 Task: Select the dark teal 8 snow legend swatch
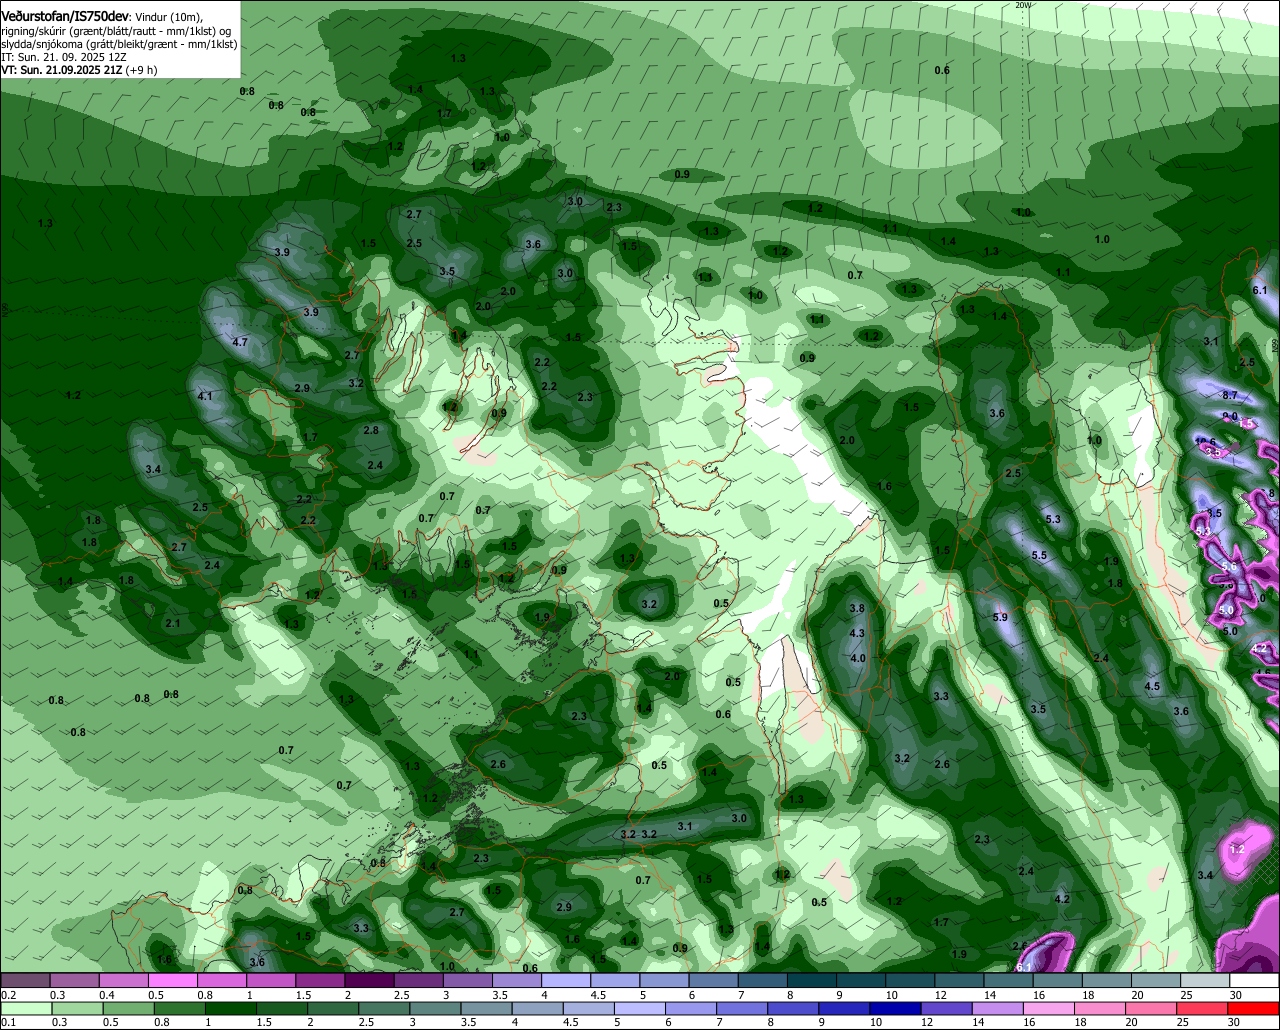(811, 981)
